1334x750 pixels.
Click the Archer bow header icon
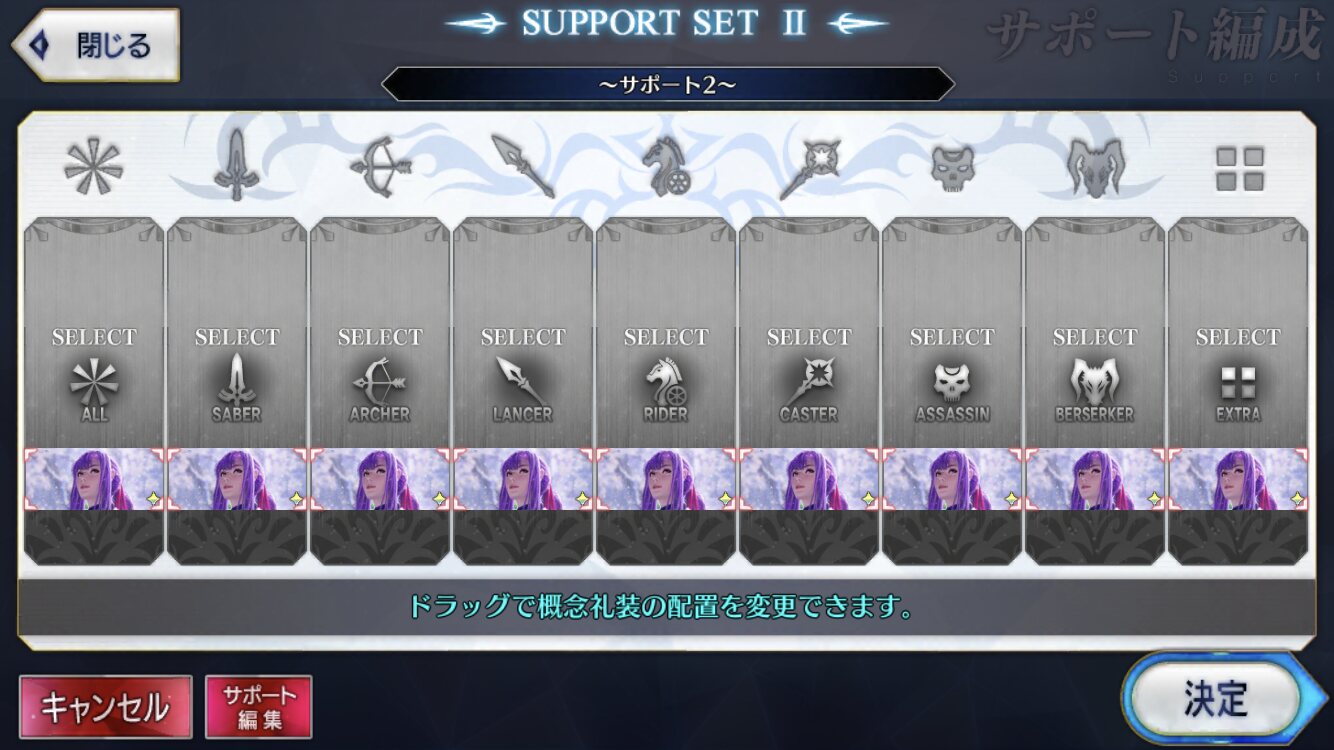pyautogui.click(x=380, y=166)
